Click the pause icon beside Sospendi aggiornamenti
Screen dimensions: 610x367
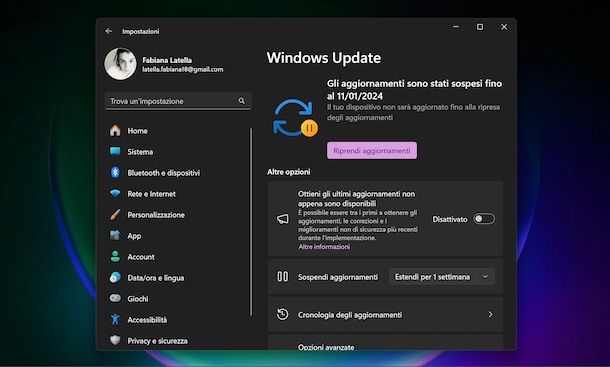click(x=283, y=277)
